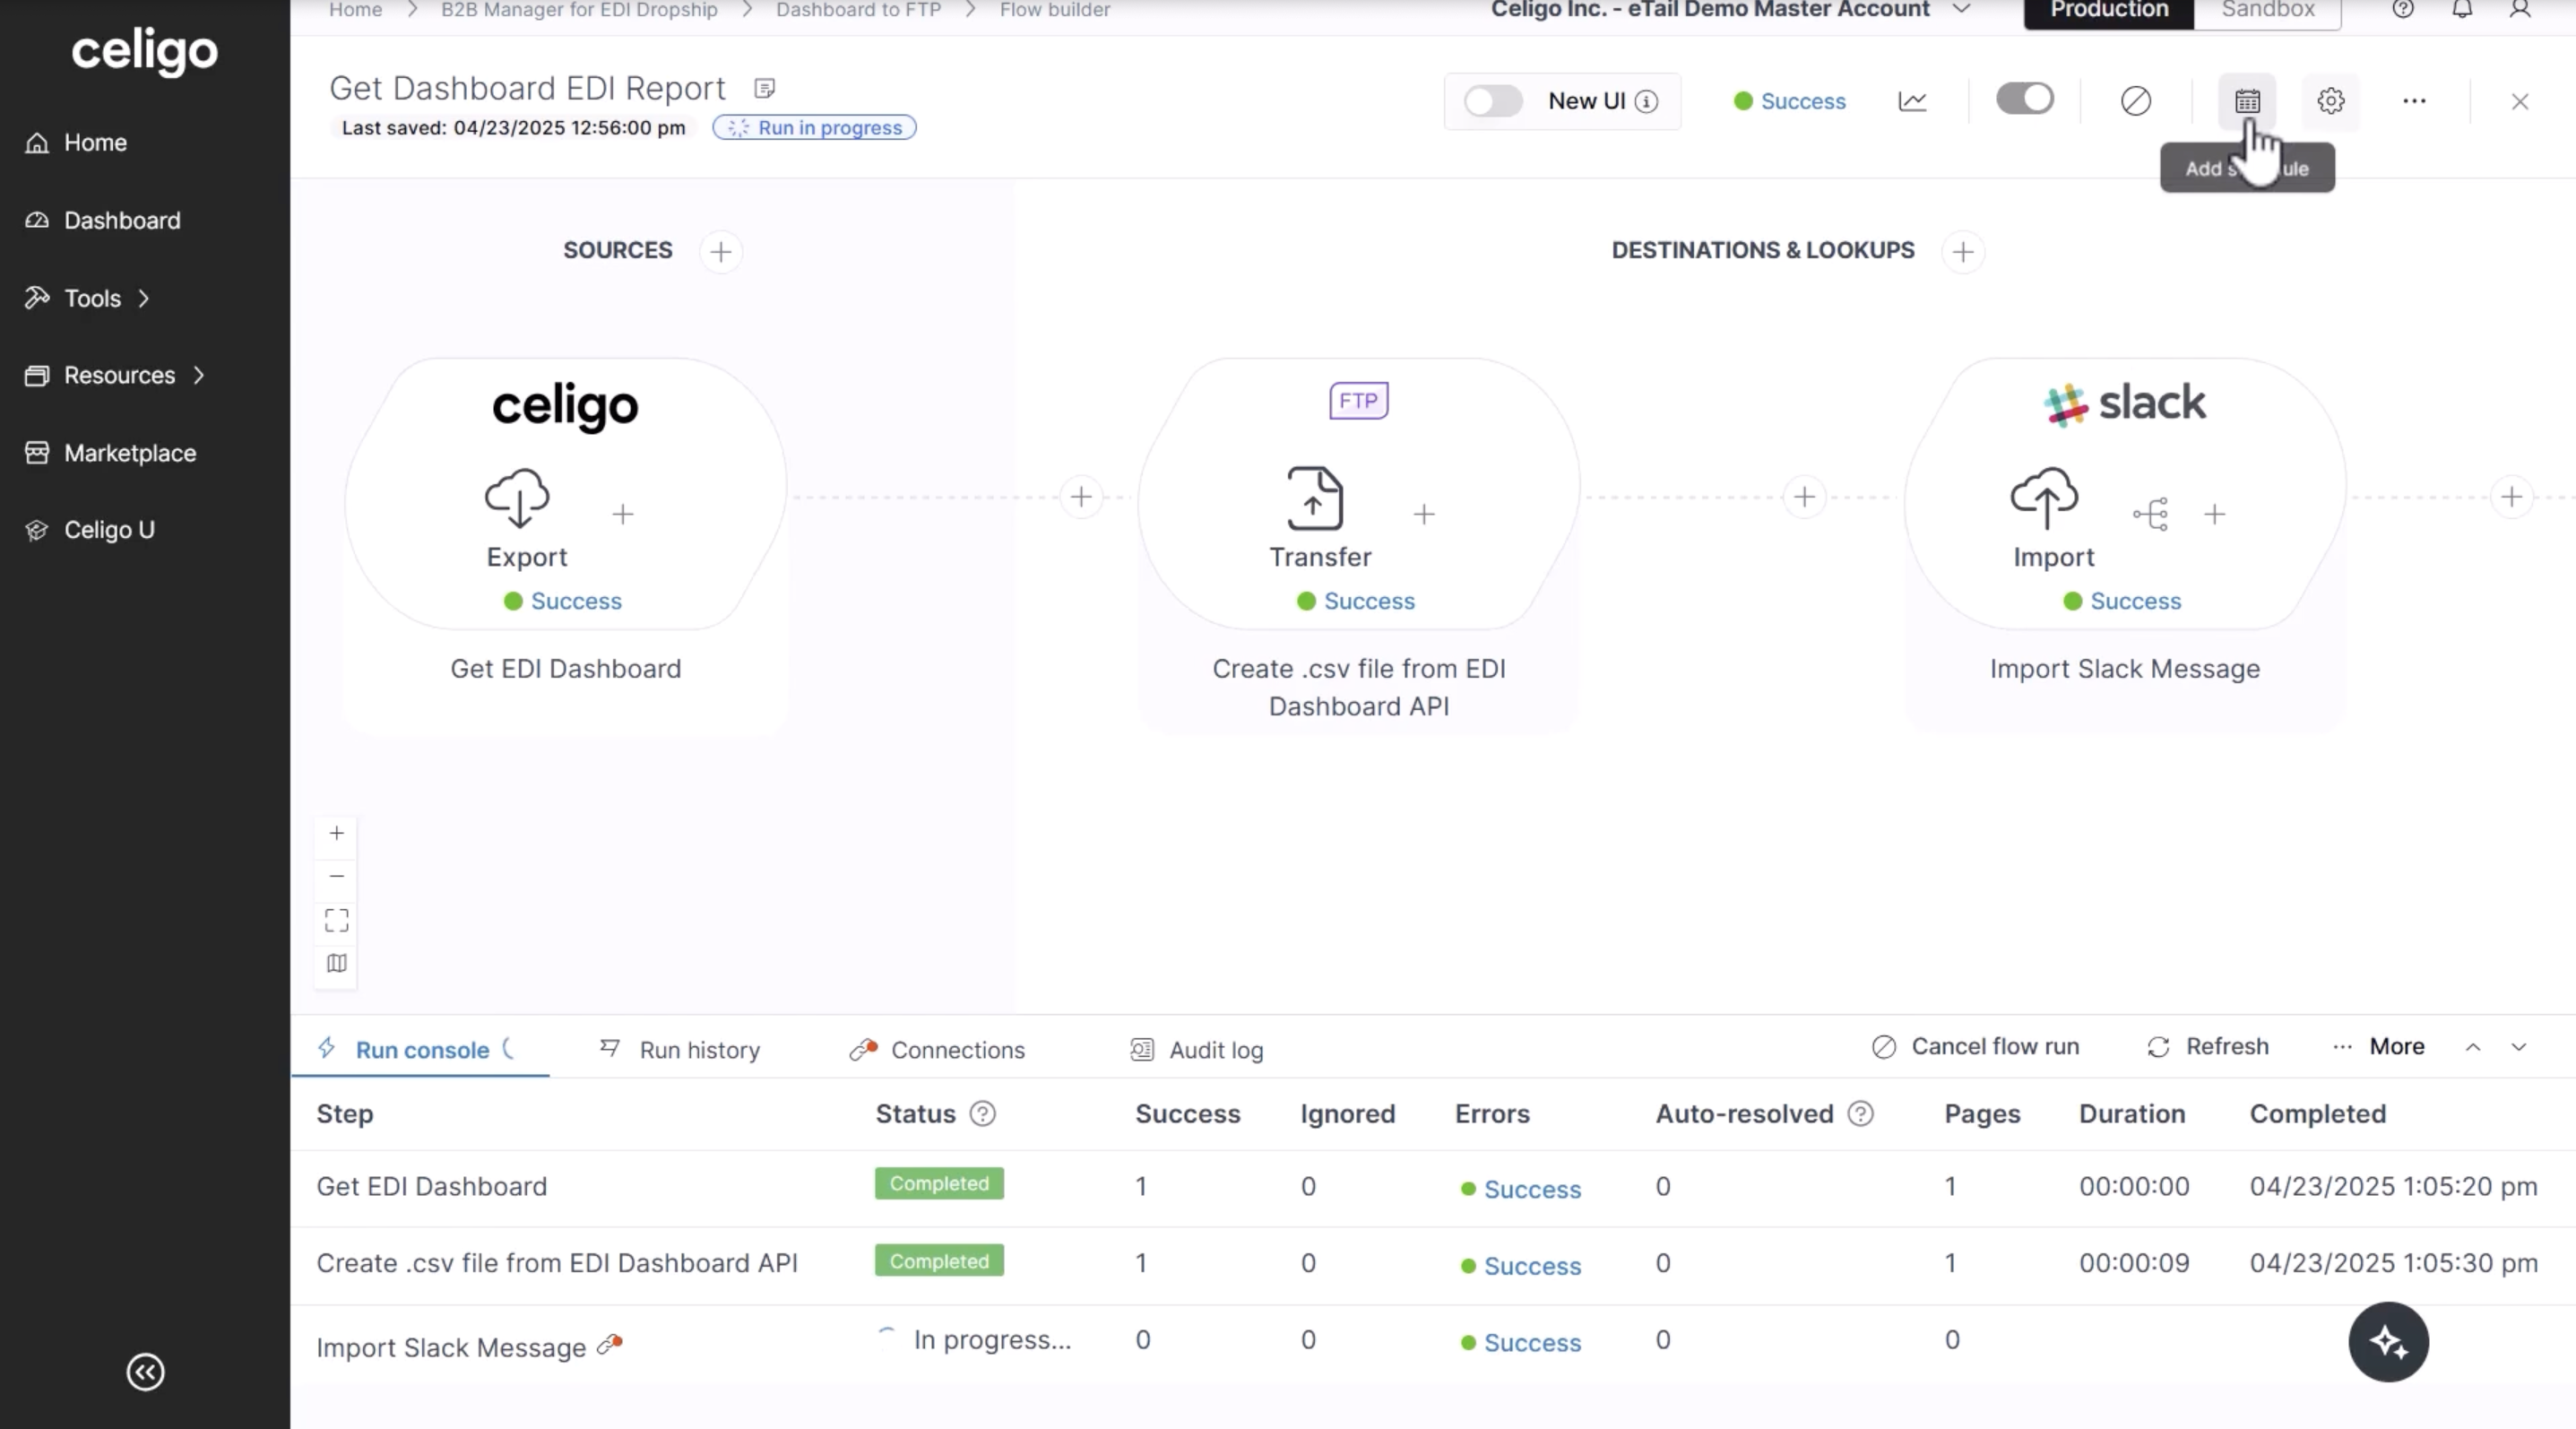Click the Celigo Export cloud download icon
The height and width of the screenshot is (1429, 2576).
click(x=517, y=497)
